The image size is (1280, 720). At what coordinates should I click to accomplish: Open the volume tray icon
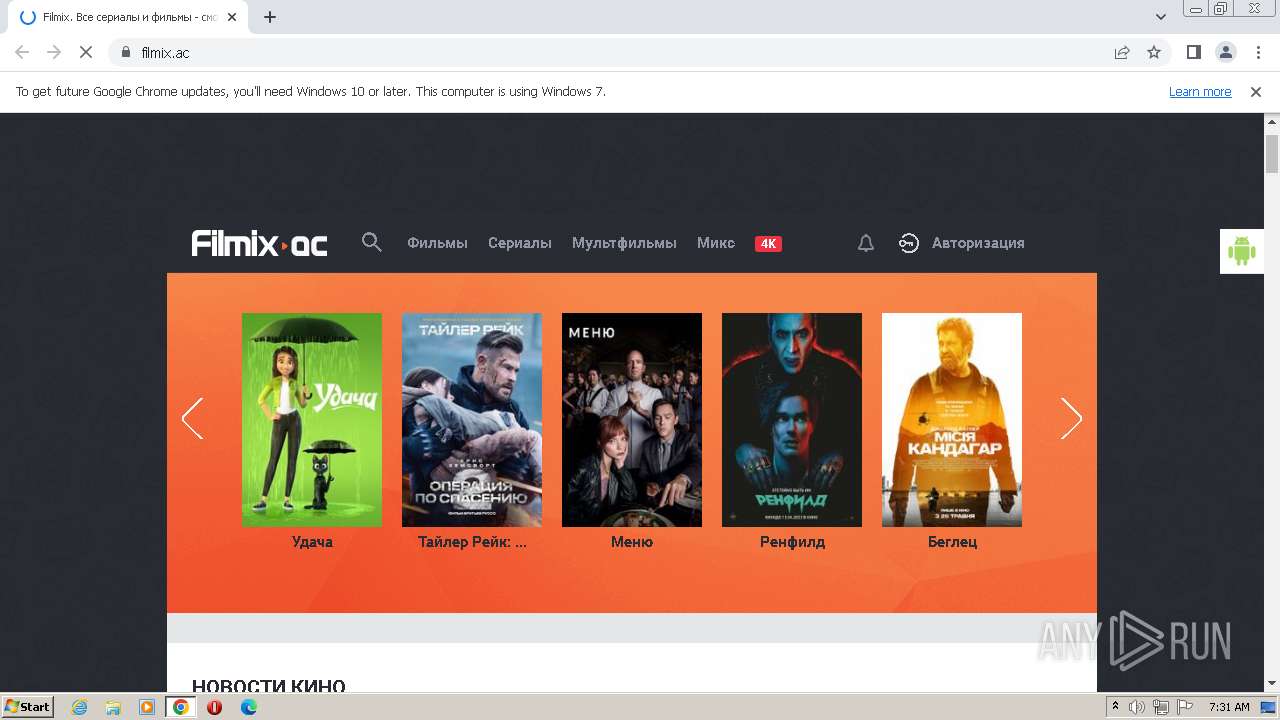1138,707
